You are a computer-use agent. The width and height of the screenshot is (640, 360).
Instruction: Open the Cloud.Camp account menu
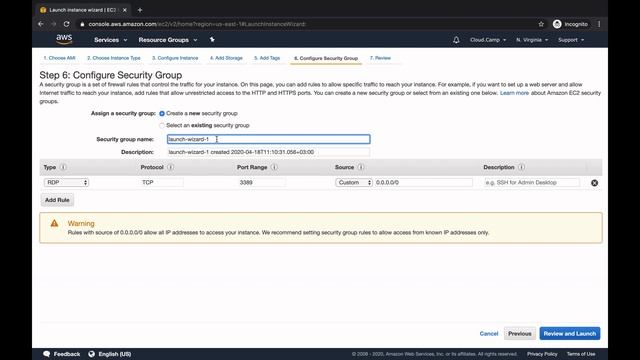tap(488, 40)
